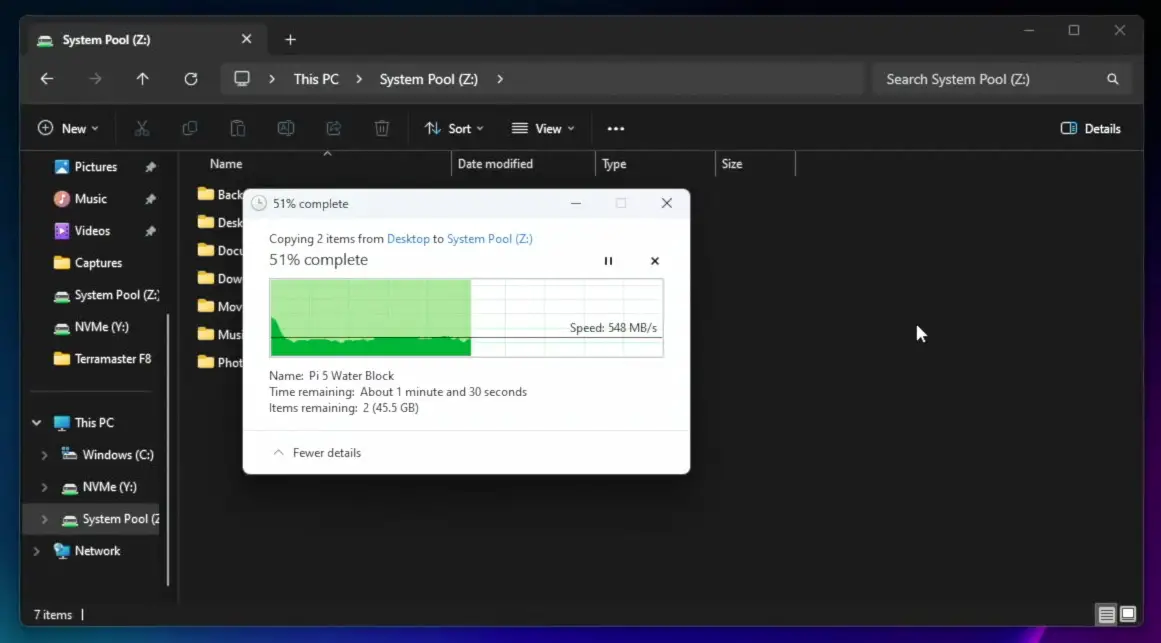
Task: Open the New item dropdown
Action: (x=68, y=128)
